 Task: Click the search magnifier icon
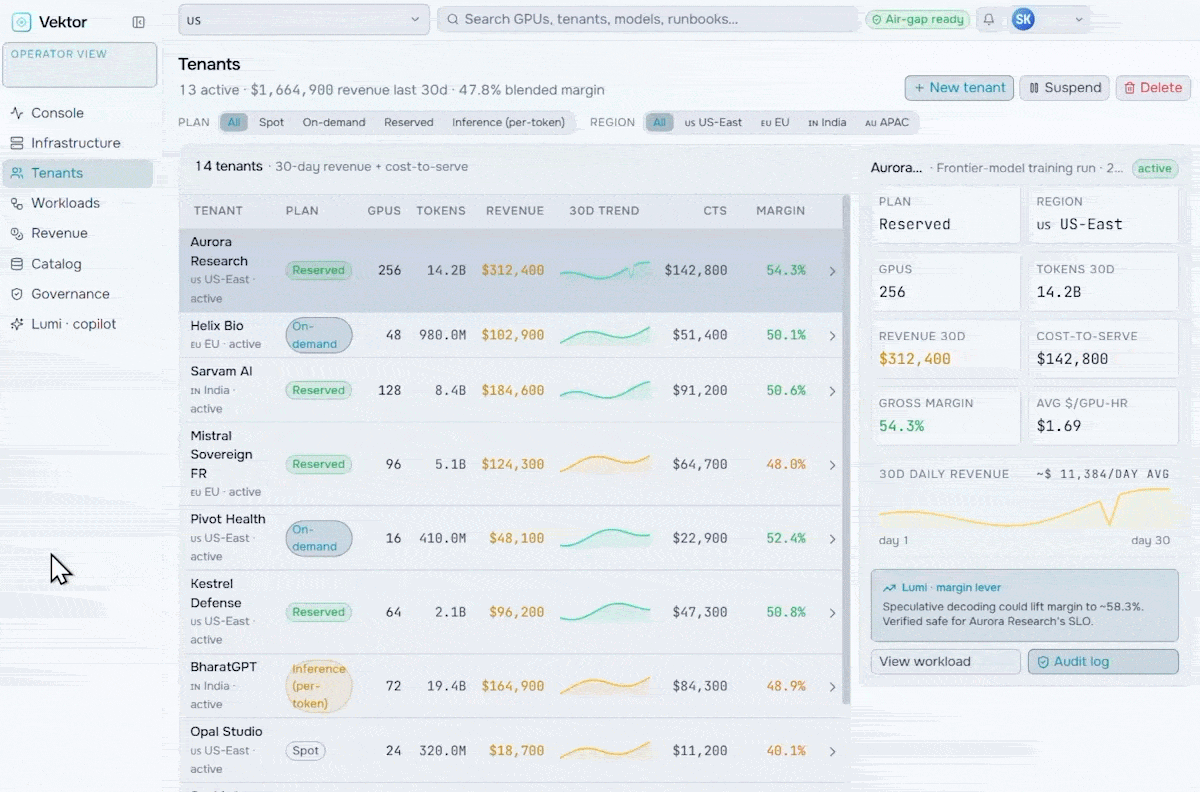click(x=453, y=19)
